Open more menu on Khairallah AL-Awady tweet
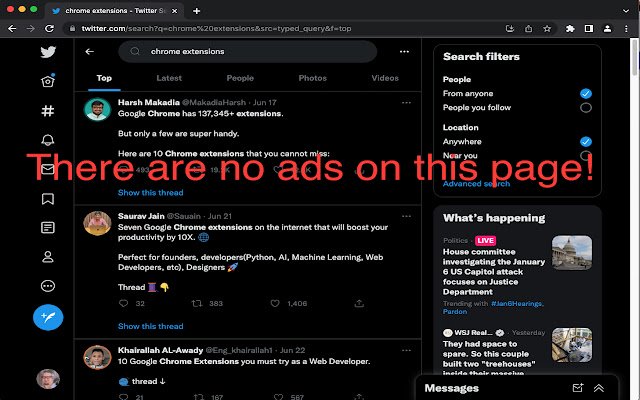Viewport: 640px width, 400px height. pyautogui.click(x=406, y=350)
